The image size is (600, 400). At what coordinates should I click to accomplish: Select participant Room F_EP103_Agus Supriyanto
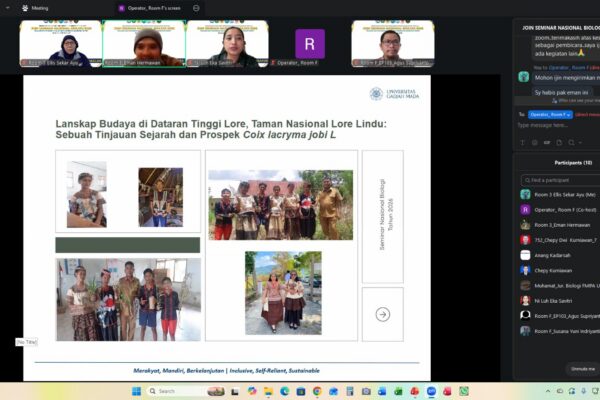[560, 316]
